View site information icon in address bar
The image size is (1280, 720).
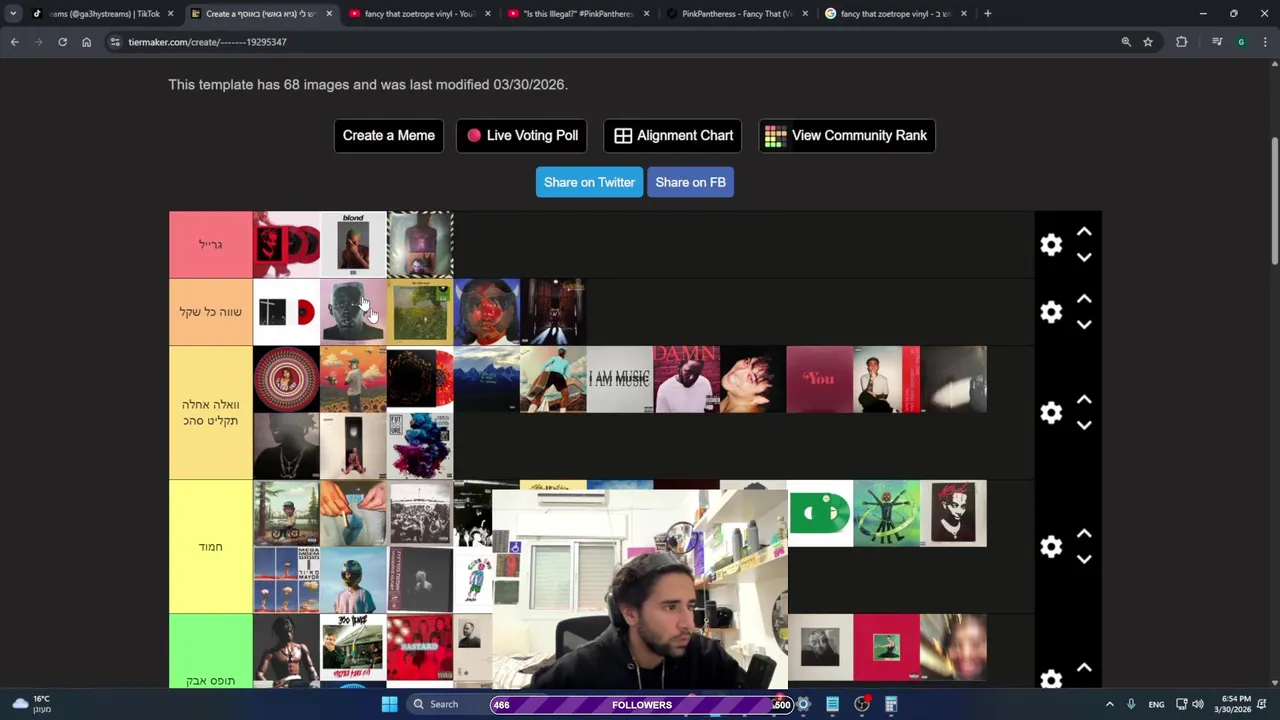[x=115, y=42]
